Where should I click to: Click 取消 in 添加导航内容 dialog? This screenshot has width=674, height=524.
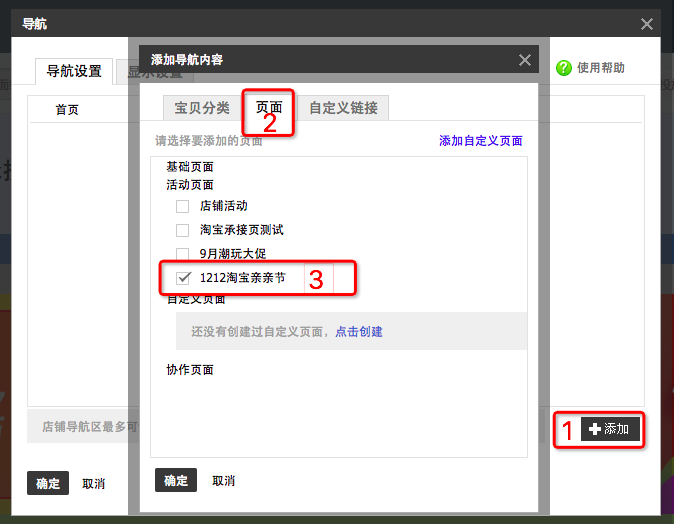pyautogui.click(x=224, y=481)
